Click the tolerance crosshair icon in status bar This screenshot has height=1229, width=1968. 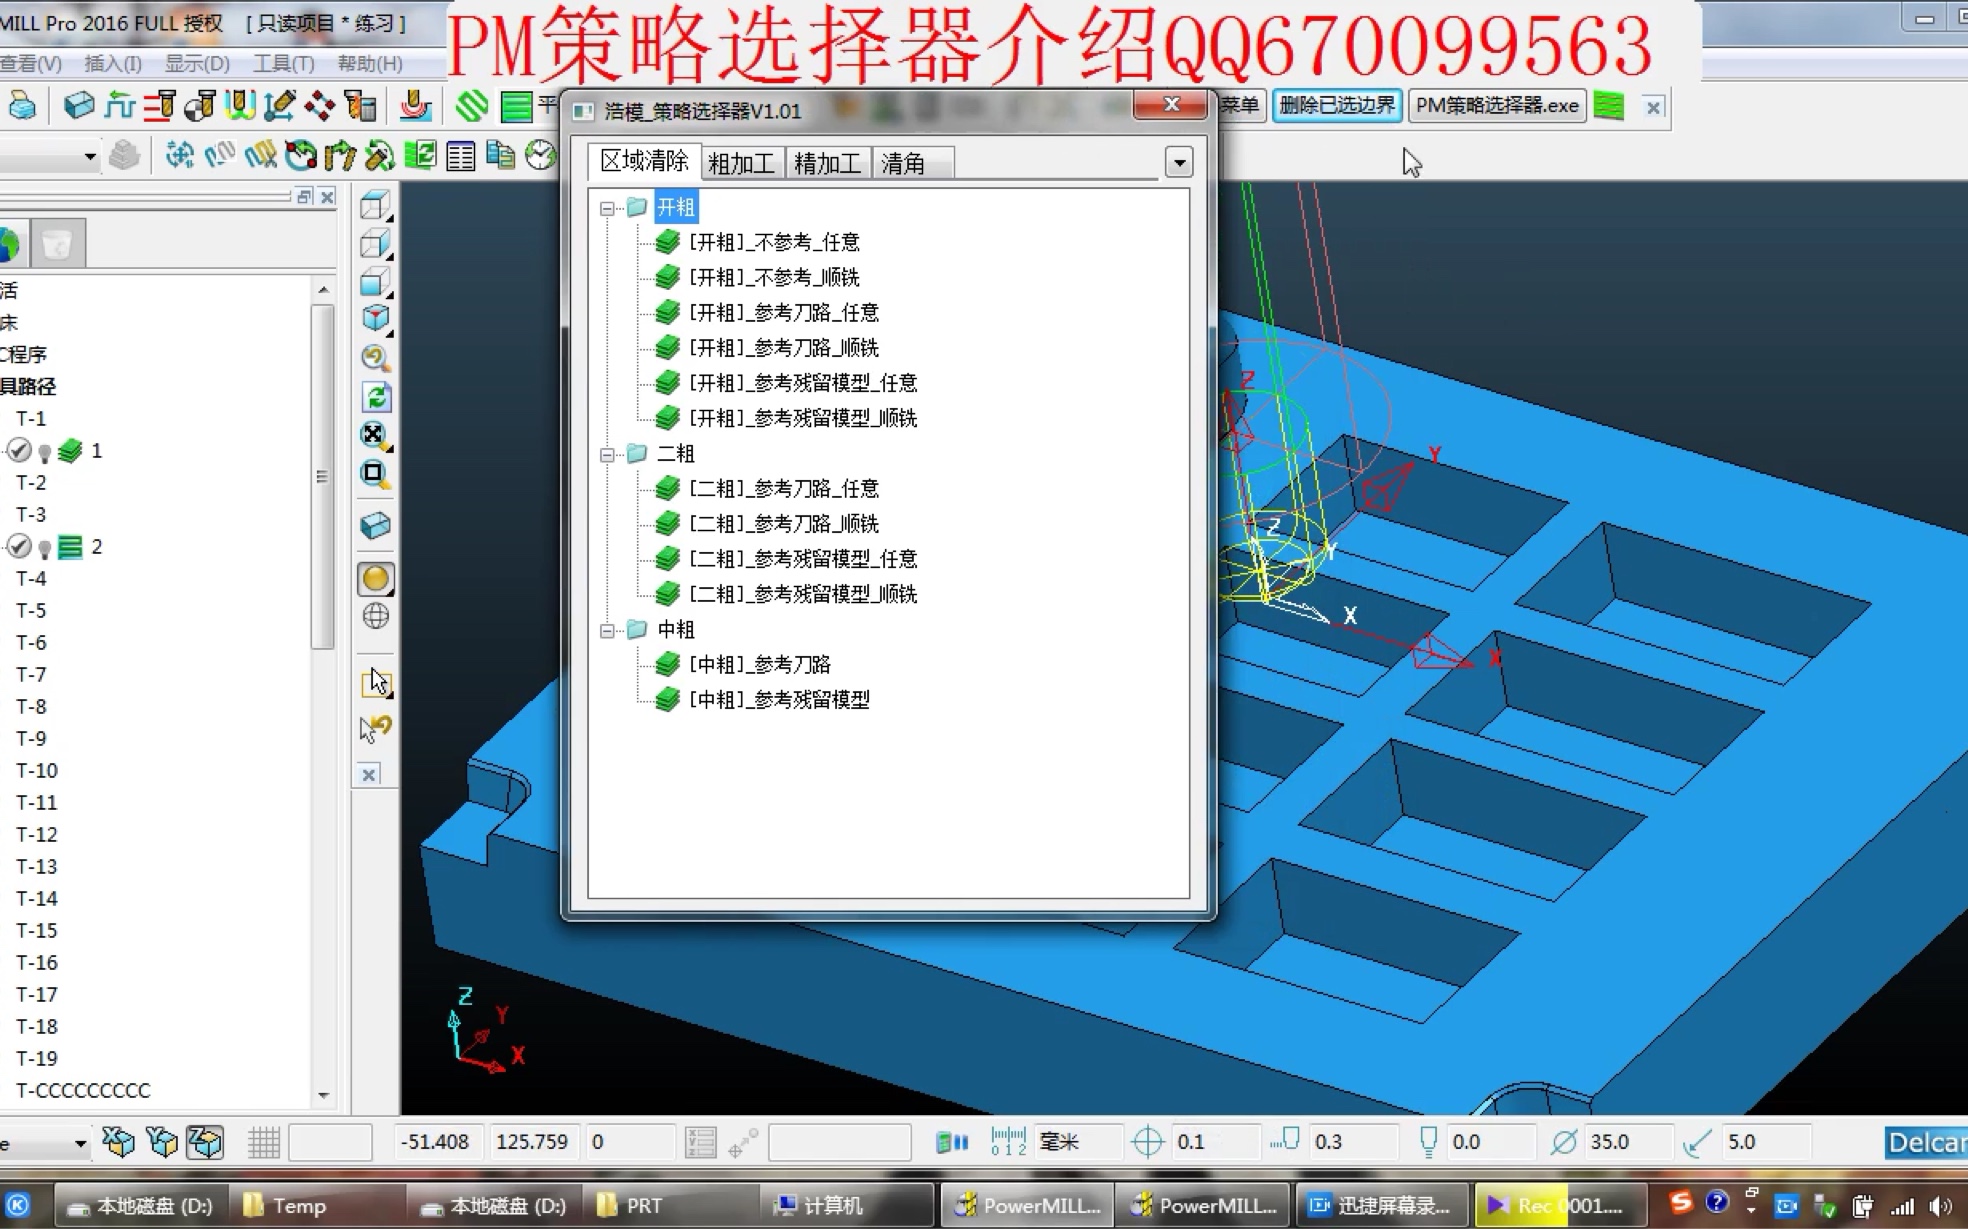tap(1147, 1141)
